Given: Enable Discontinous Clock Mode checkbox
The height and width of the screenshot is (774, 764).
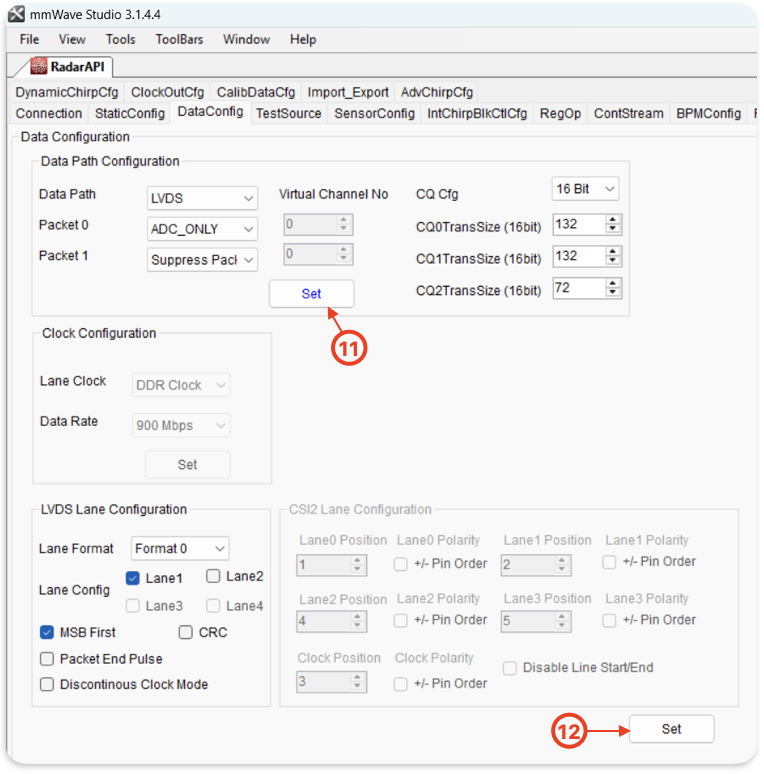Looking at the screenshot, I should [47, 685].
